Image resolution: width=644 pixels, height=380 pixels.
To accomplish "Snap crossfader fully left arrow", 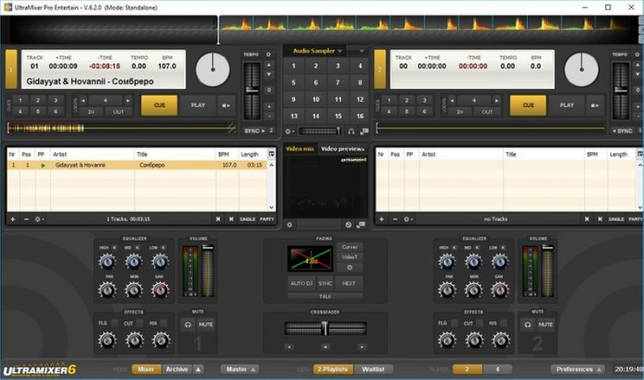I will point(289,347).
